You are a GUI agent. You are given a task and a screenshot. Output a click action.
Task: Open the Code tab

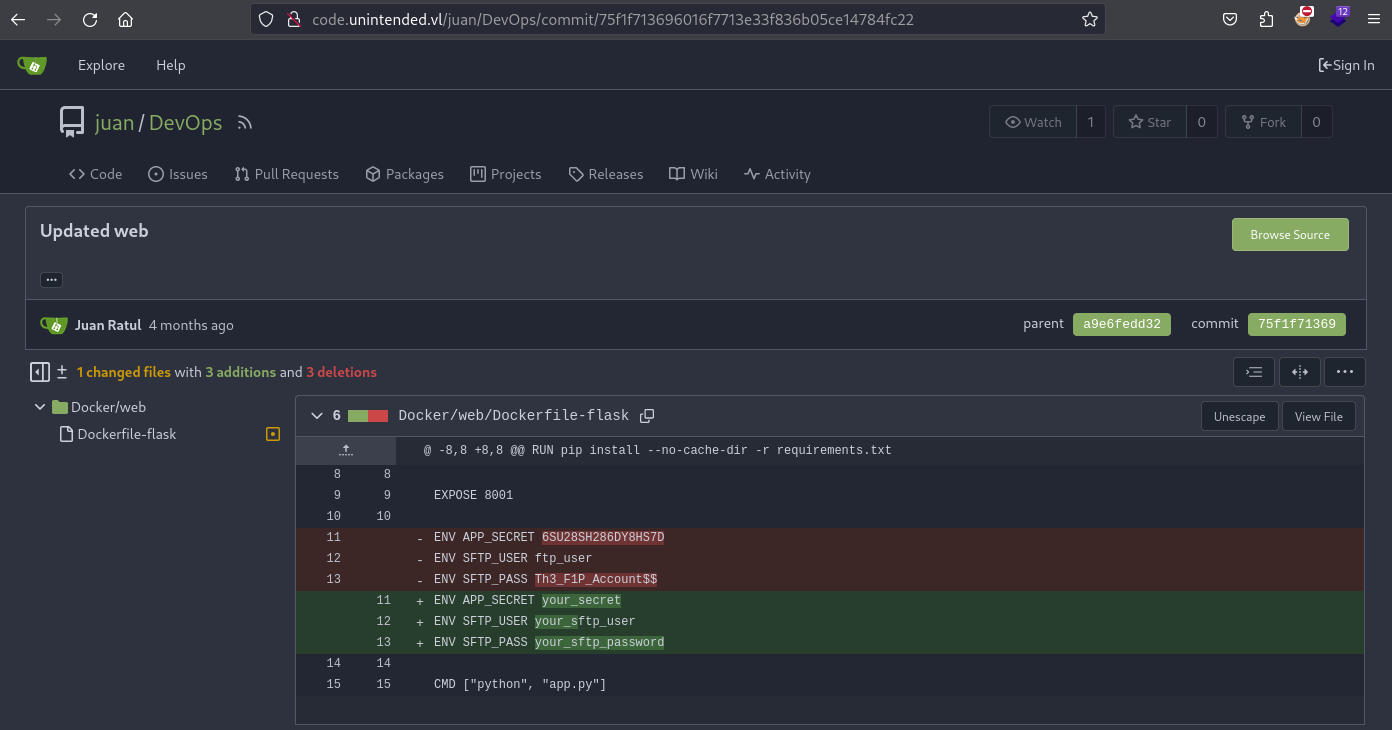(x=96, y=174)
